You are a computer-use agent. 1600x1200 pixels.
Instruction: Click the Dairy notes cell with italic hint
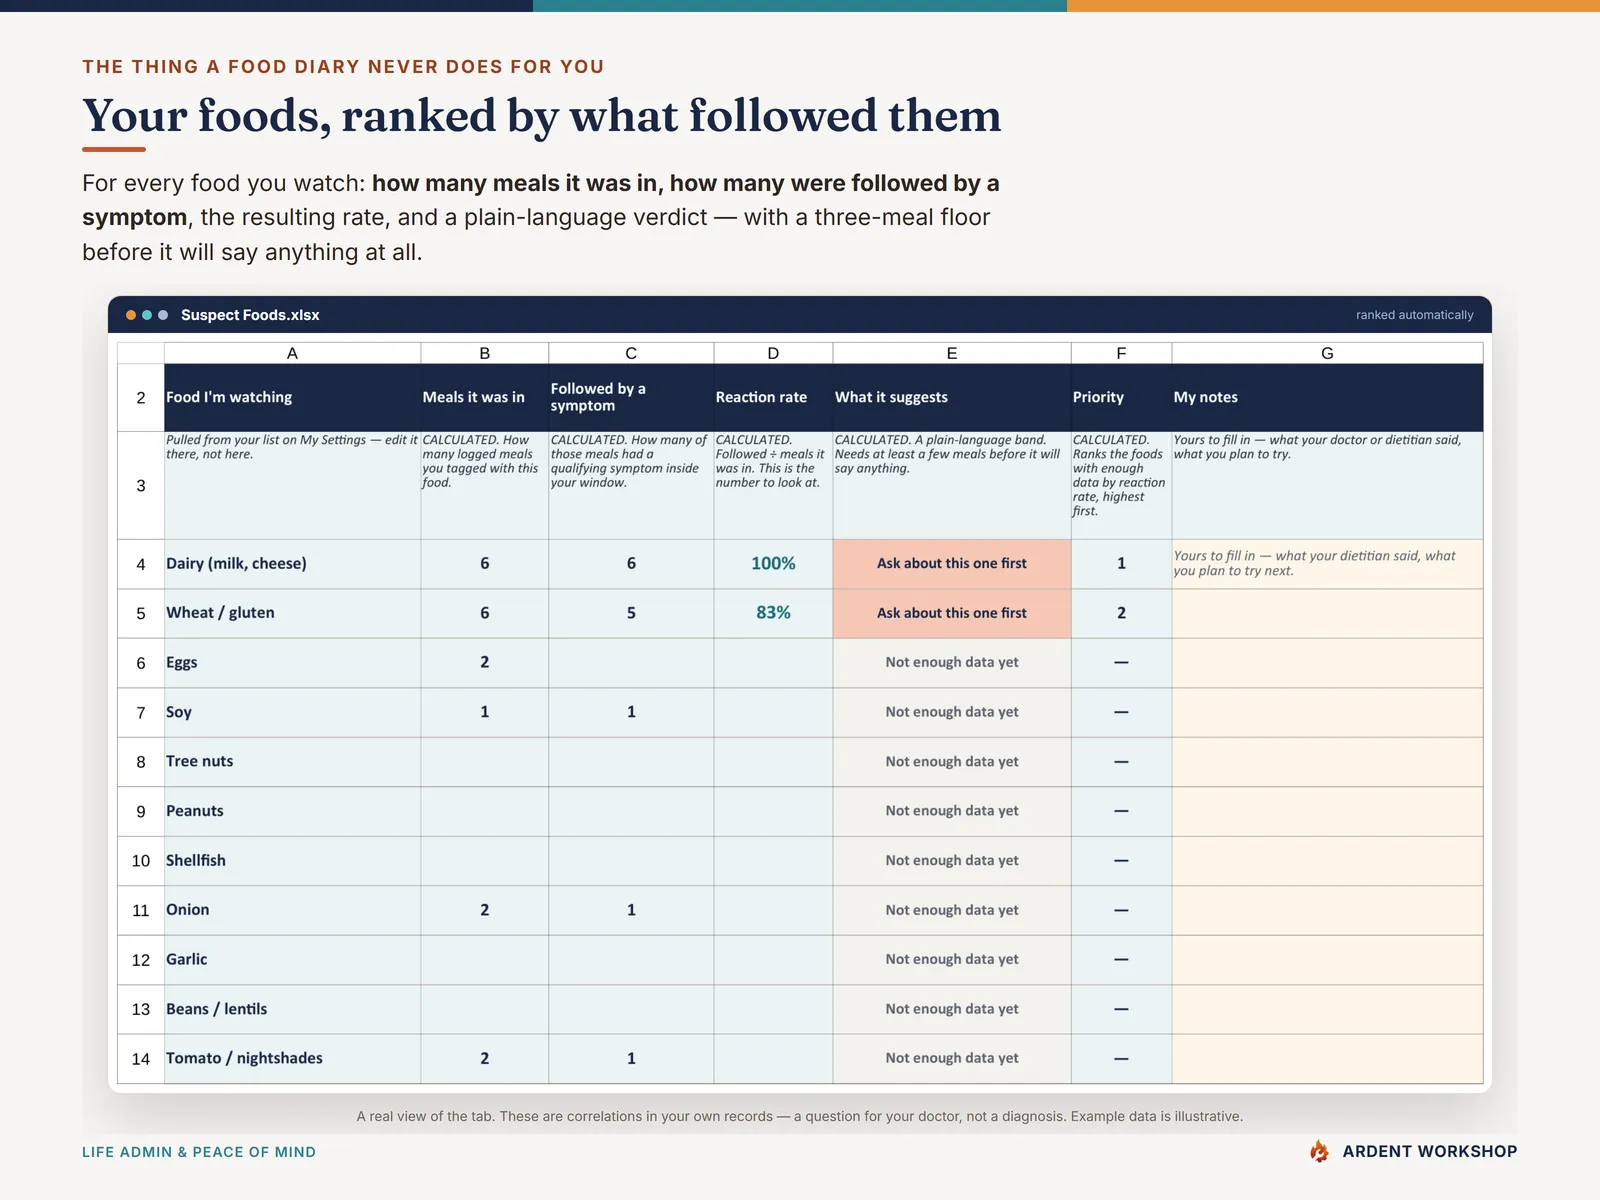pyautogui.click(x=1327, y=564)
